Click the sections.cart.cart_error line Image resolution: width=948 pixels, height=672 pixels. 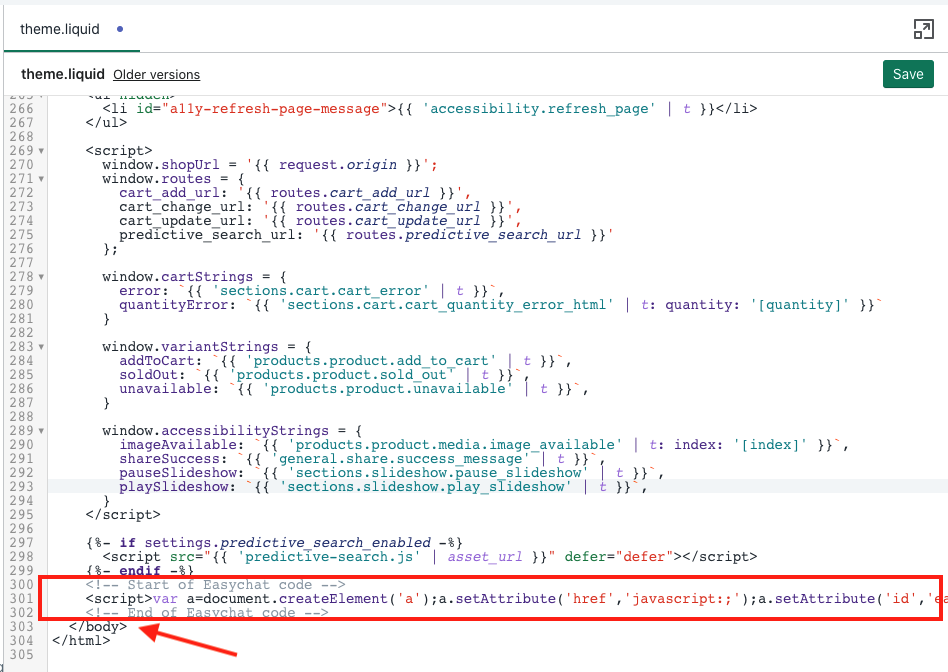pyautogui.click(x=312, y=291)
